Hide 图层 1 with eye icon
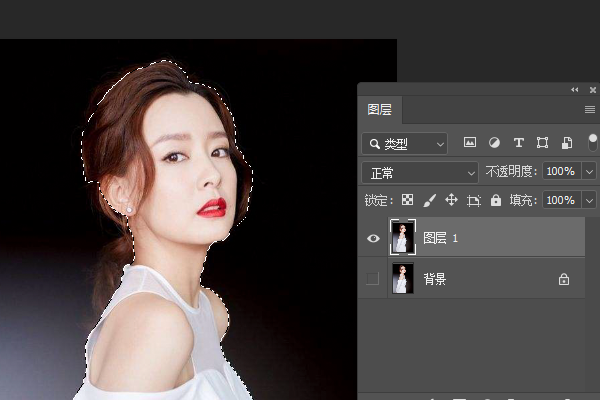 [373, 238]
